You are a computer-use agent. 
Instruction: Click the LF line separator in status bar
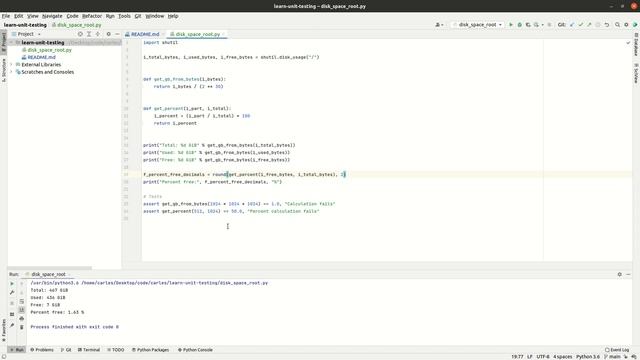529,357
